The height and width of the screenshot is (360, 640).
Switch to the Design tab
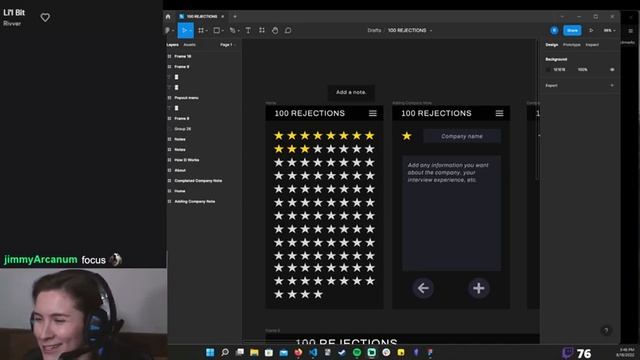coord(551,44)
